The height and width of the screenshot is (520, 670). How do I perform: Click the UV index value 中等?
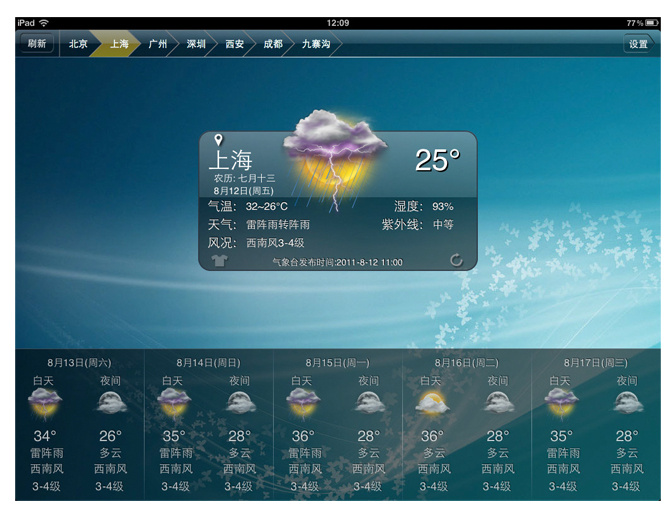(x=443, y=224)
